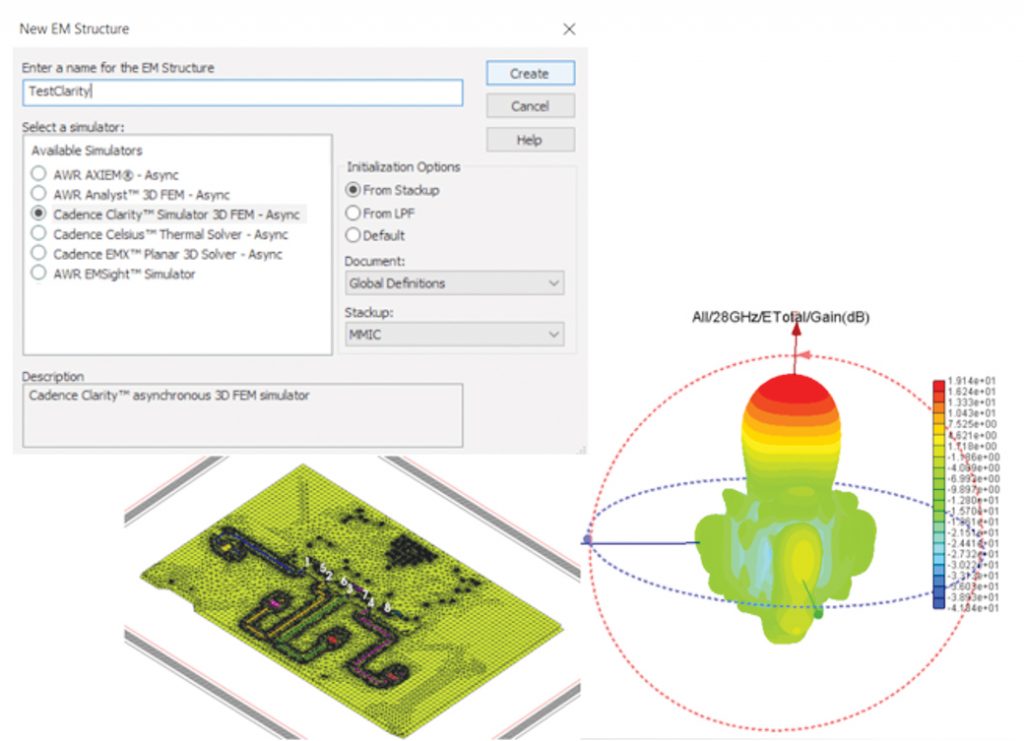Click the Create button

[x=529, y=73]
